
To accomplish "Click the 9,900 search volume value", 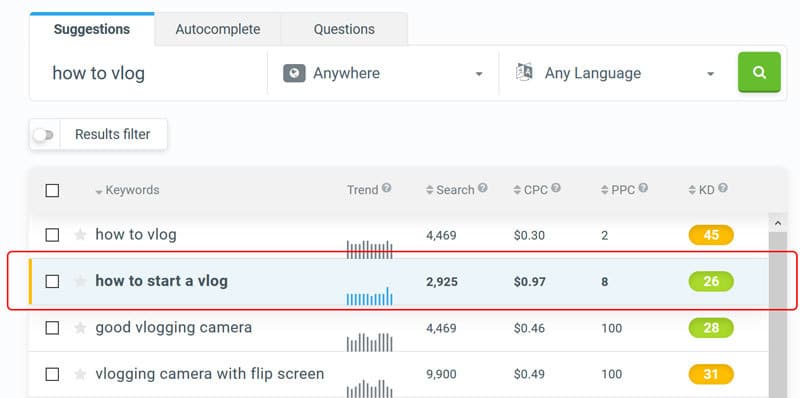I will point(441,375).
